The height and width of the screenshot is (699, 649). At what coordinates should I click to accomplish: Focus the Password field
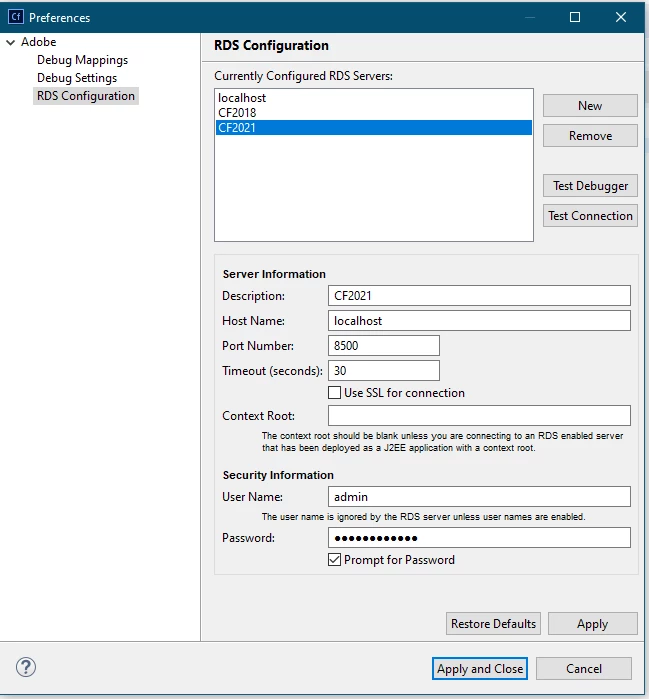click(x=479, y=538)
